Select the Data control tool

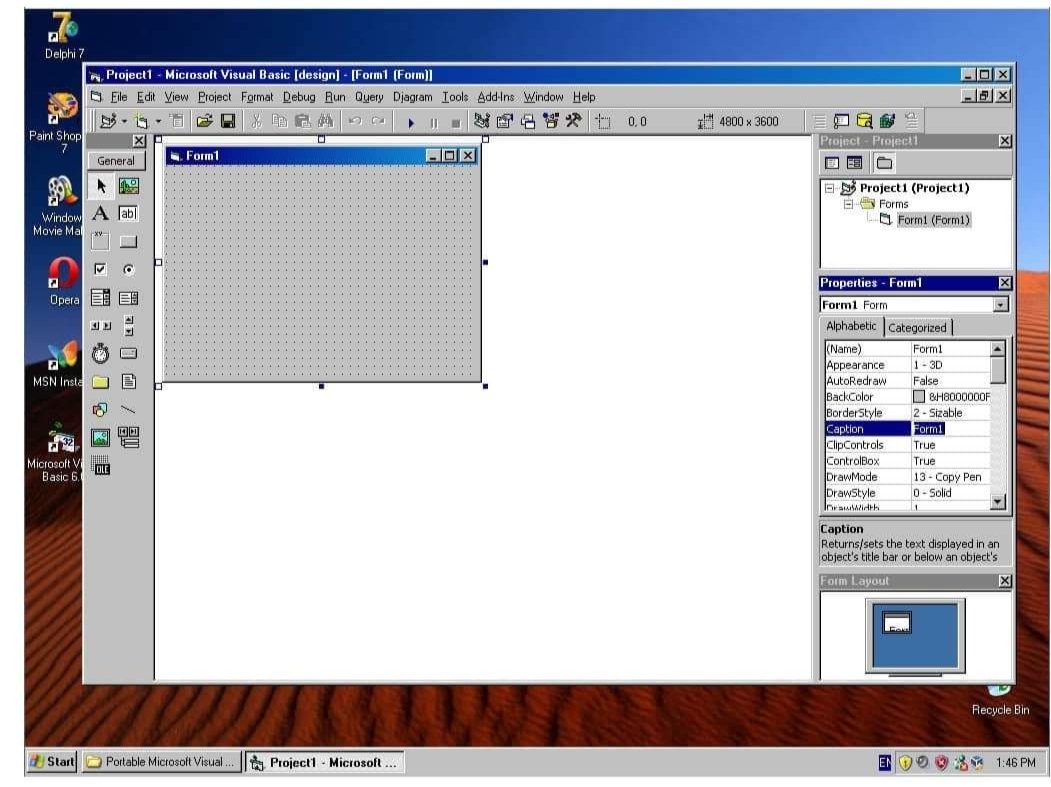tap(129, 438)
